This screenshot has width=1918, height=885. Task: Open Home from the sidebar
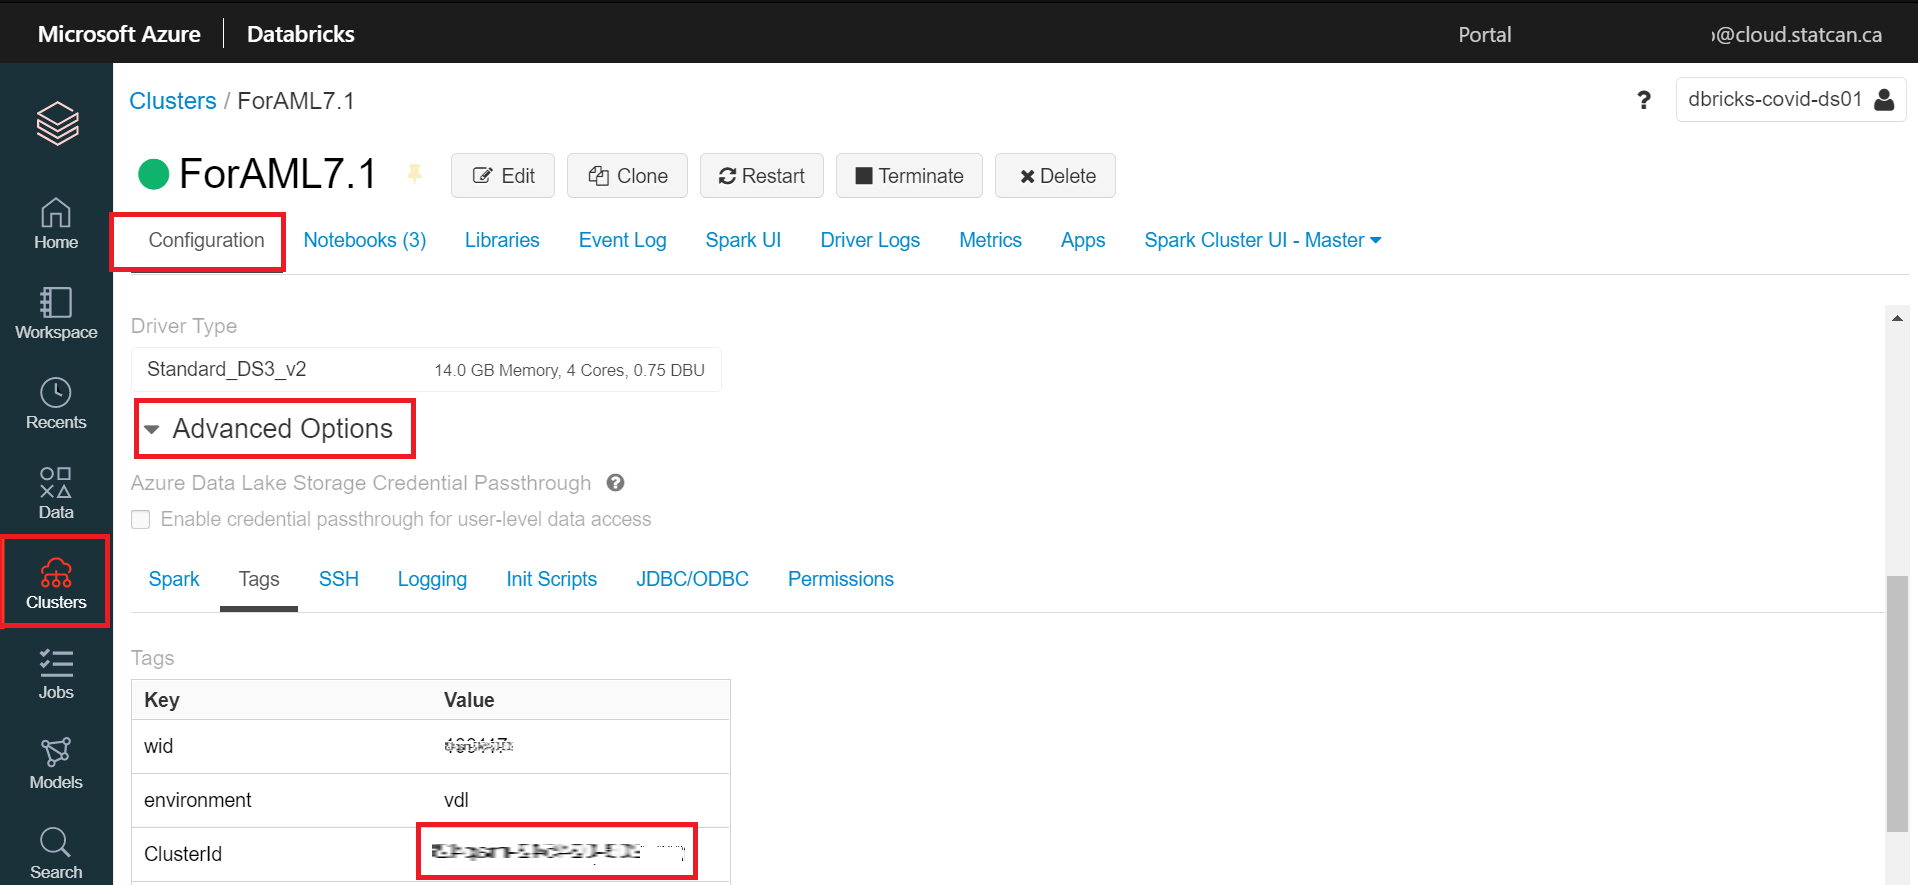[56, 223]
